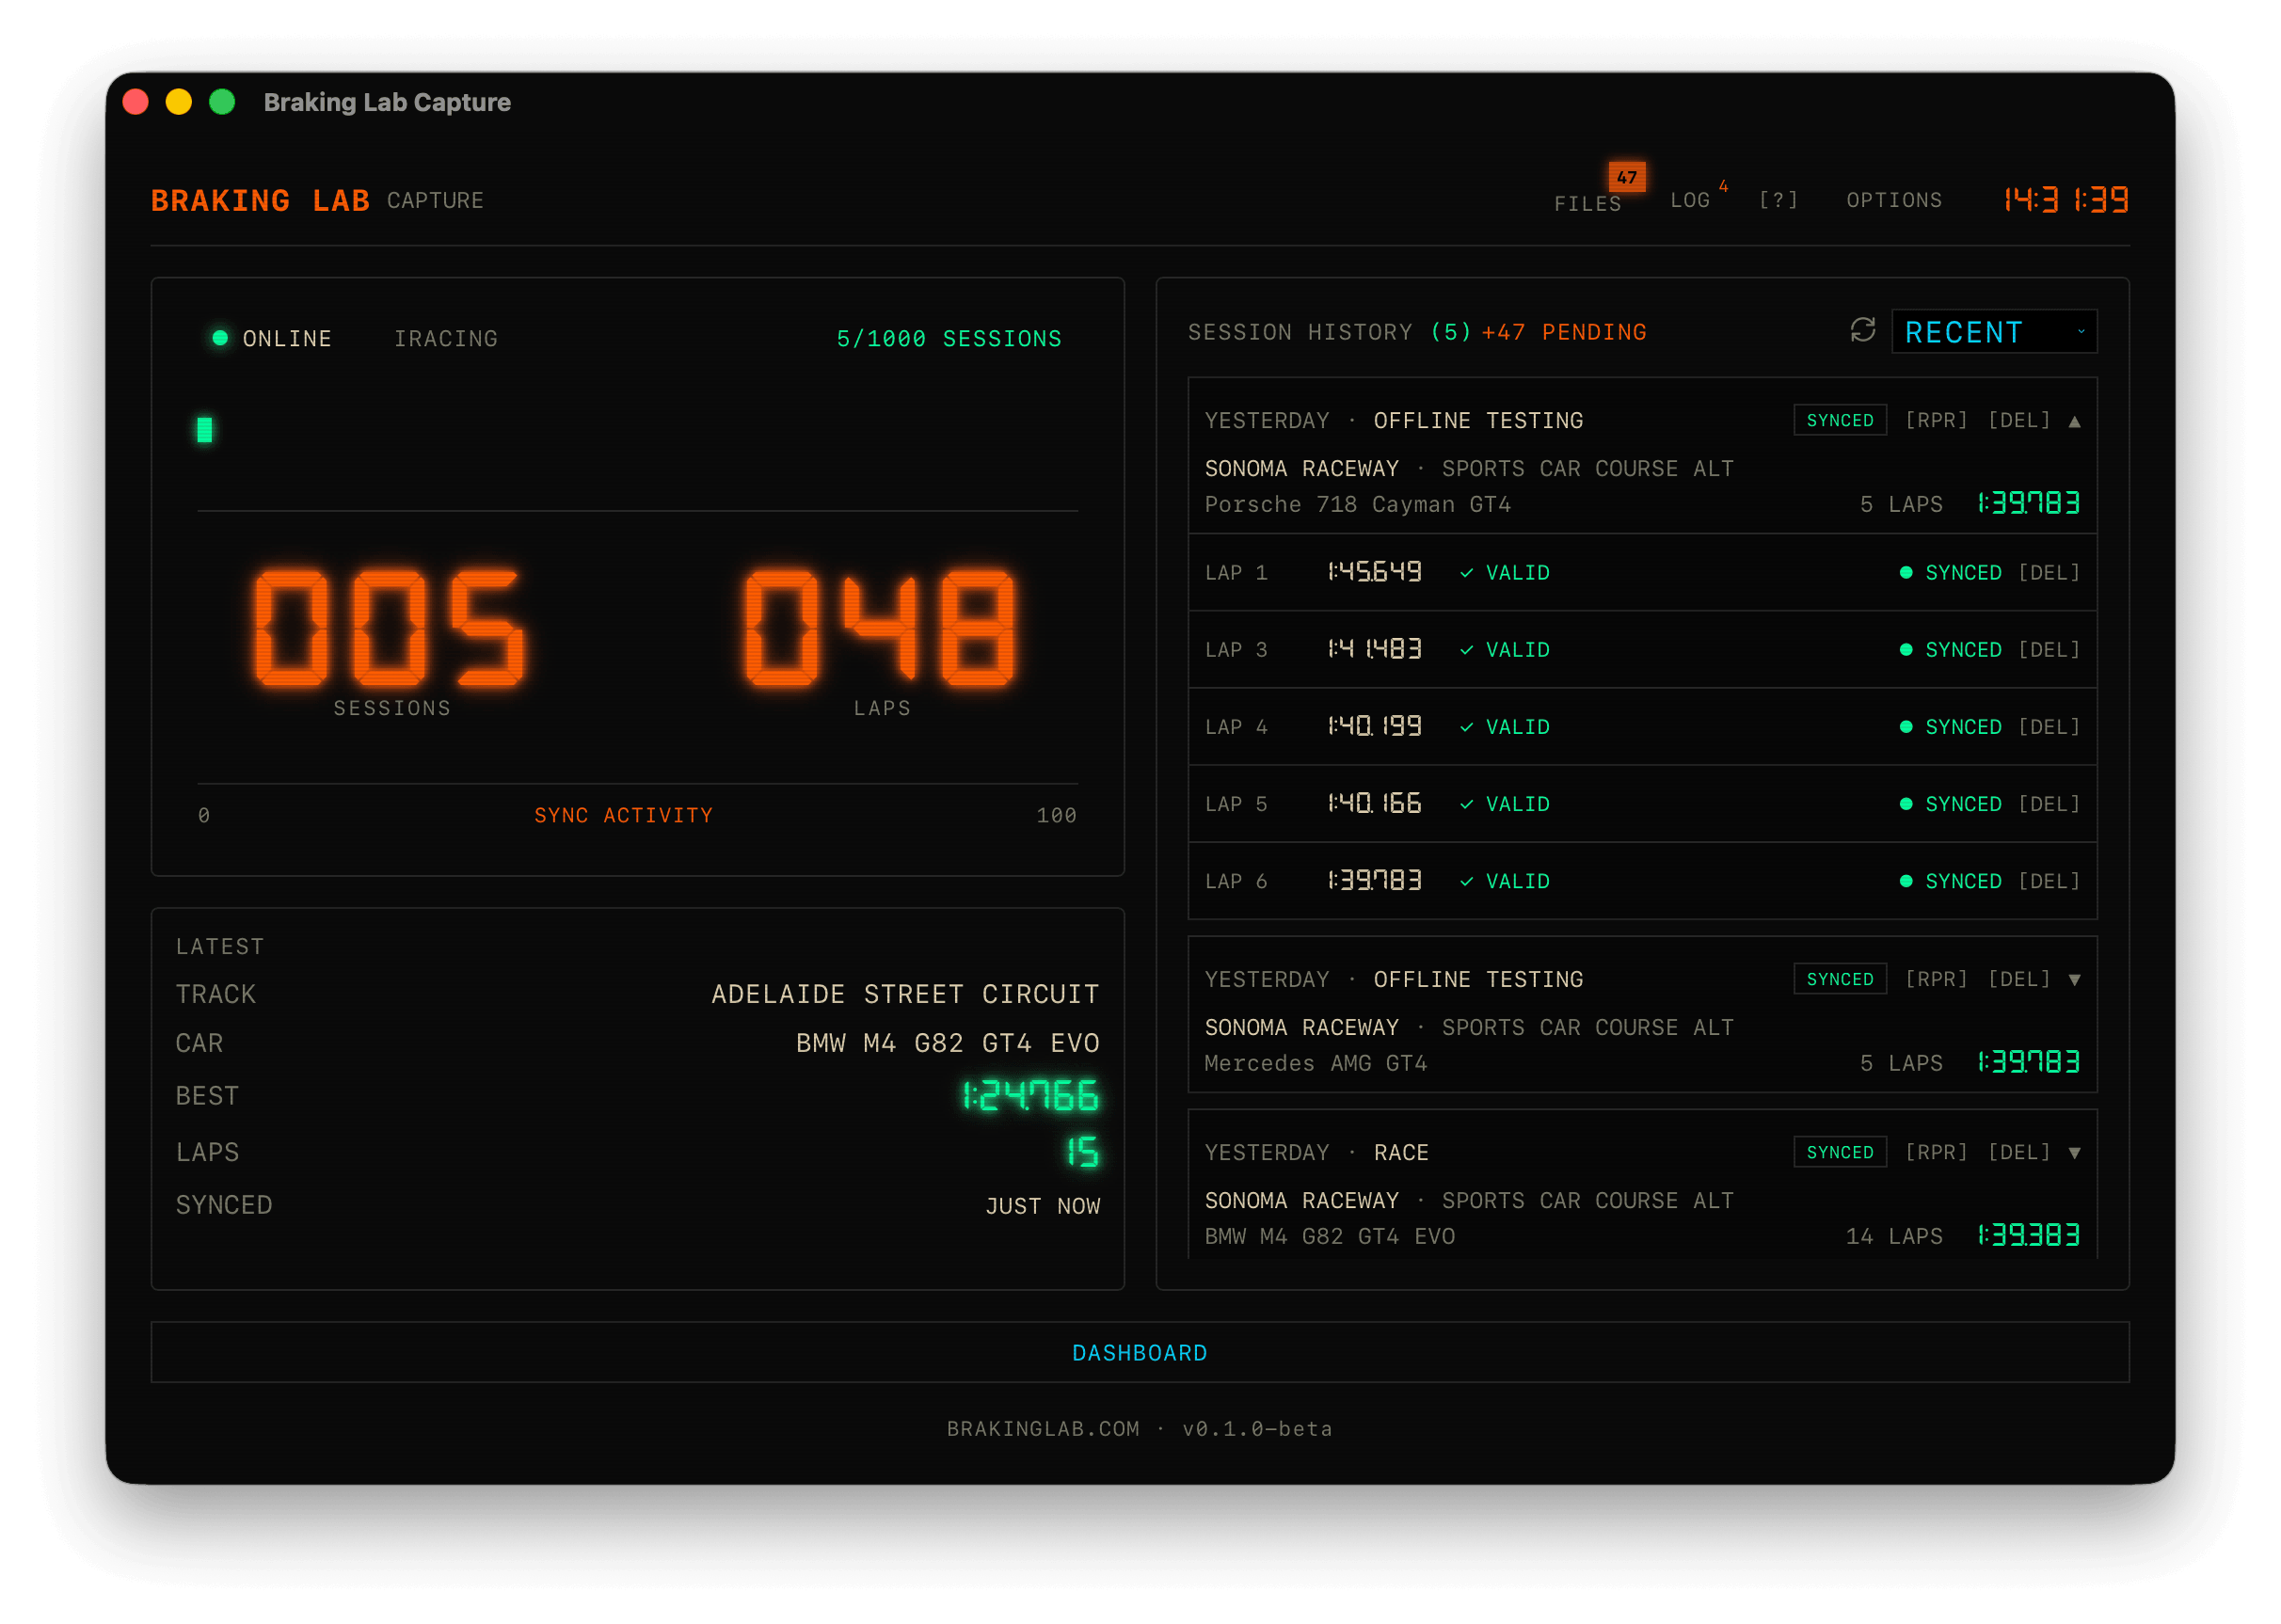
Task: Open the FILES menu
Action: (1588, 203)
